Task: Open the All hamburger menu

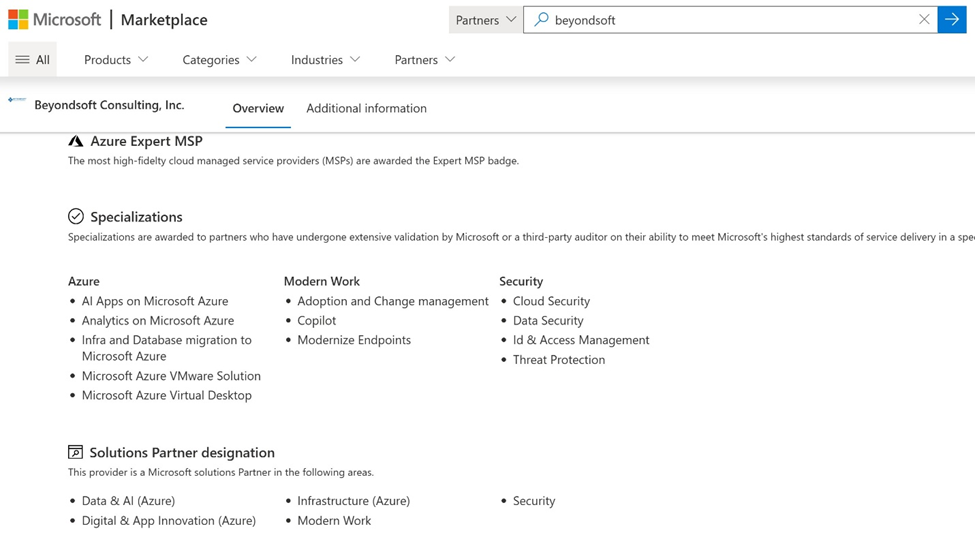Action: [32, 60]
